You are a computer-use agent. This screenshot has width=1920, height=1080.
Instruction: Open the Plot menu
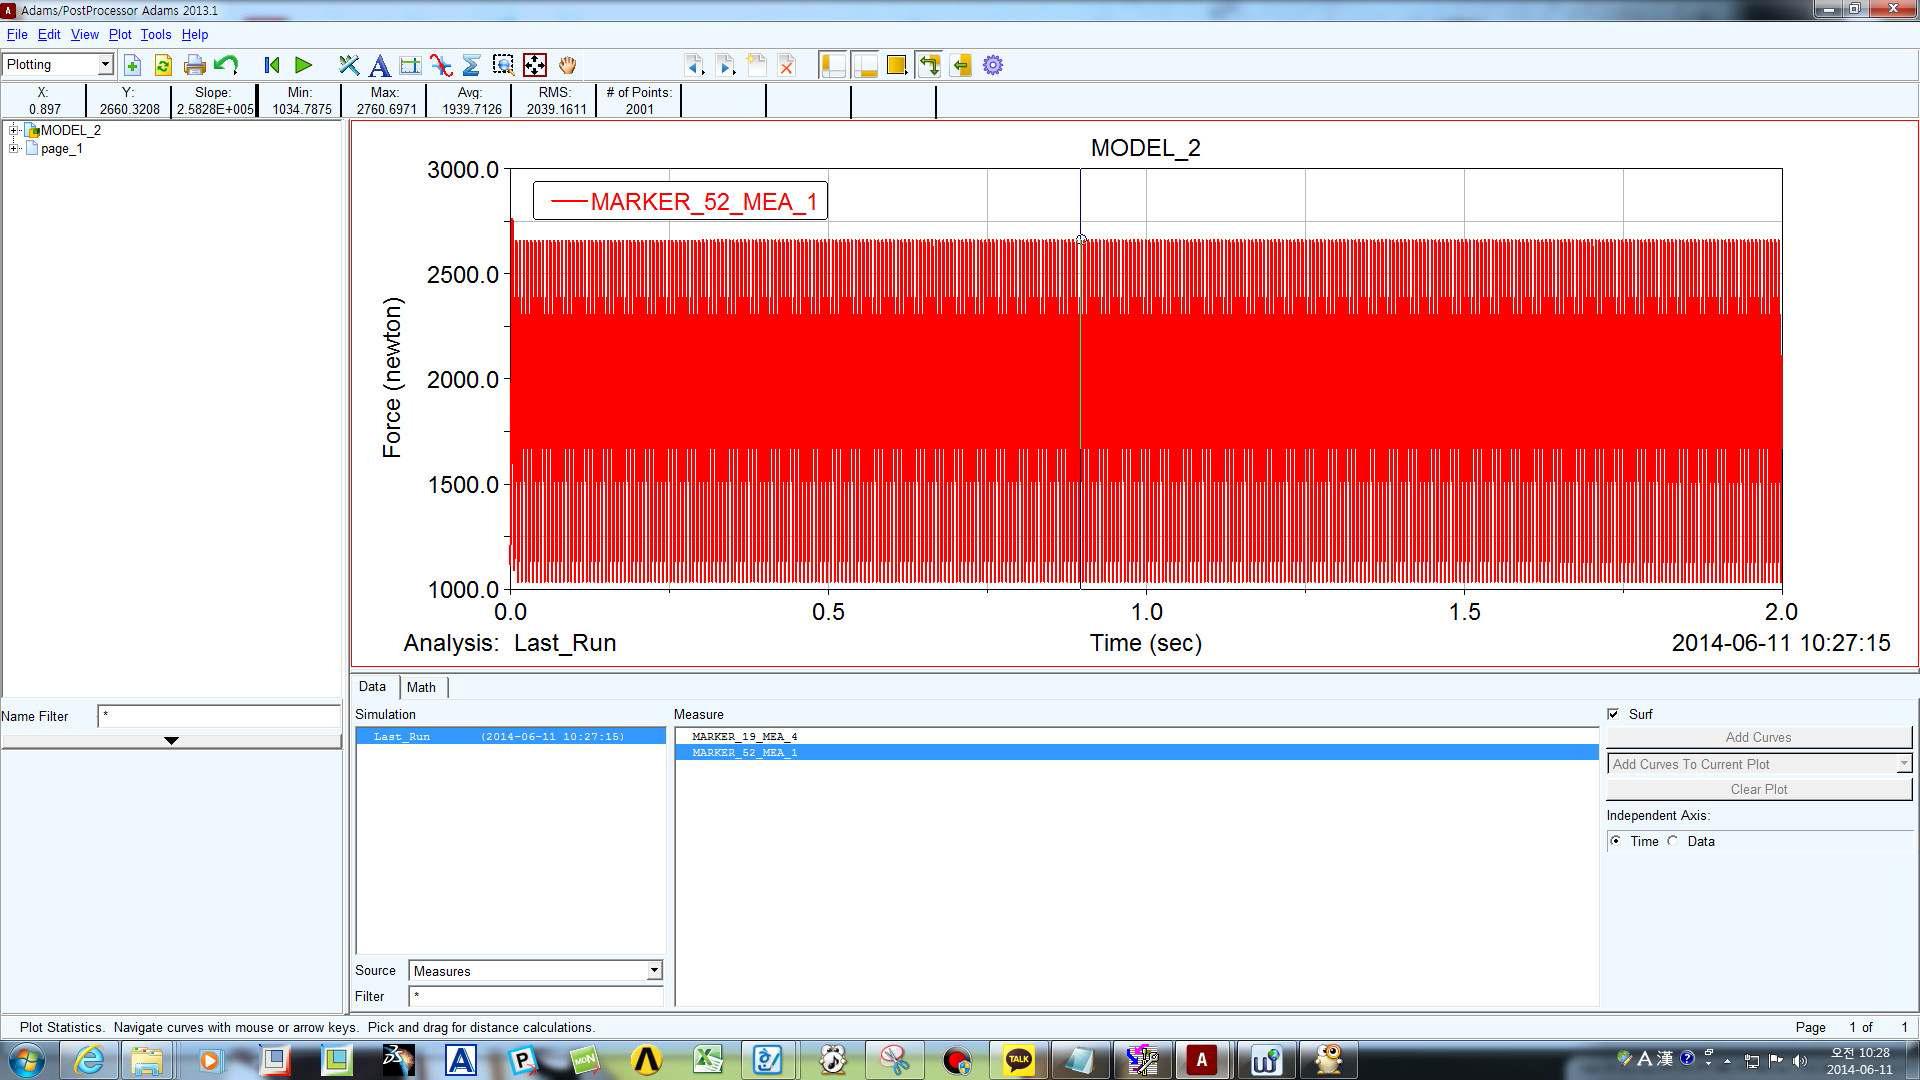click(x=120, y=34)
